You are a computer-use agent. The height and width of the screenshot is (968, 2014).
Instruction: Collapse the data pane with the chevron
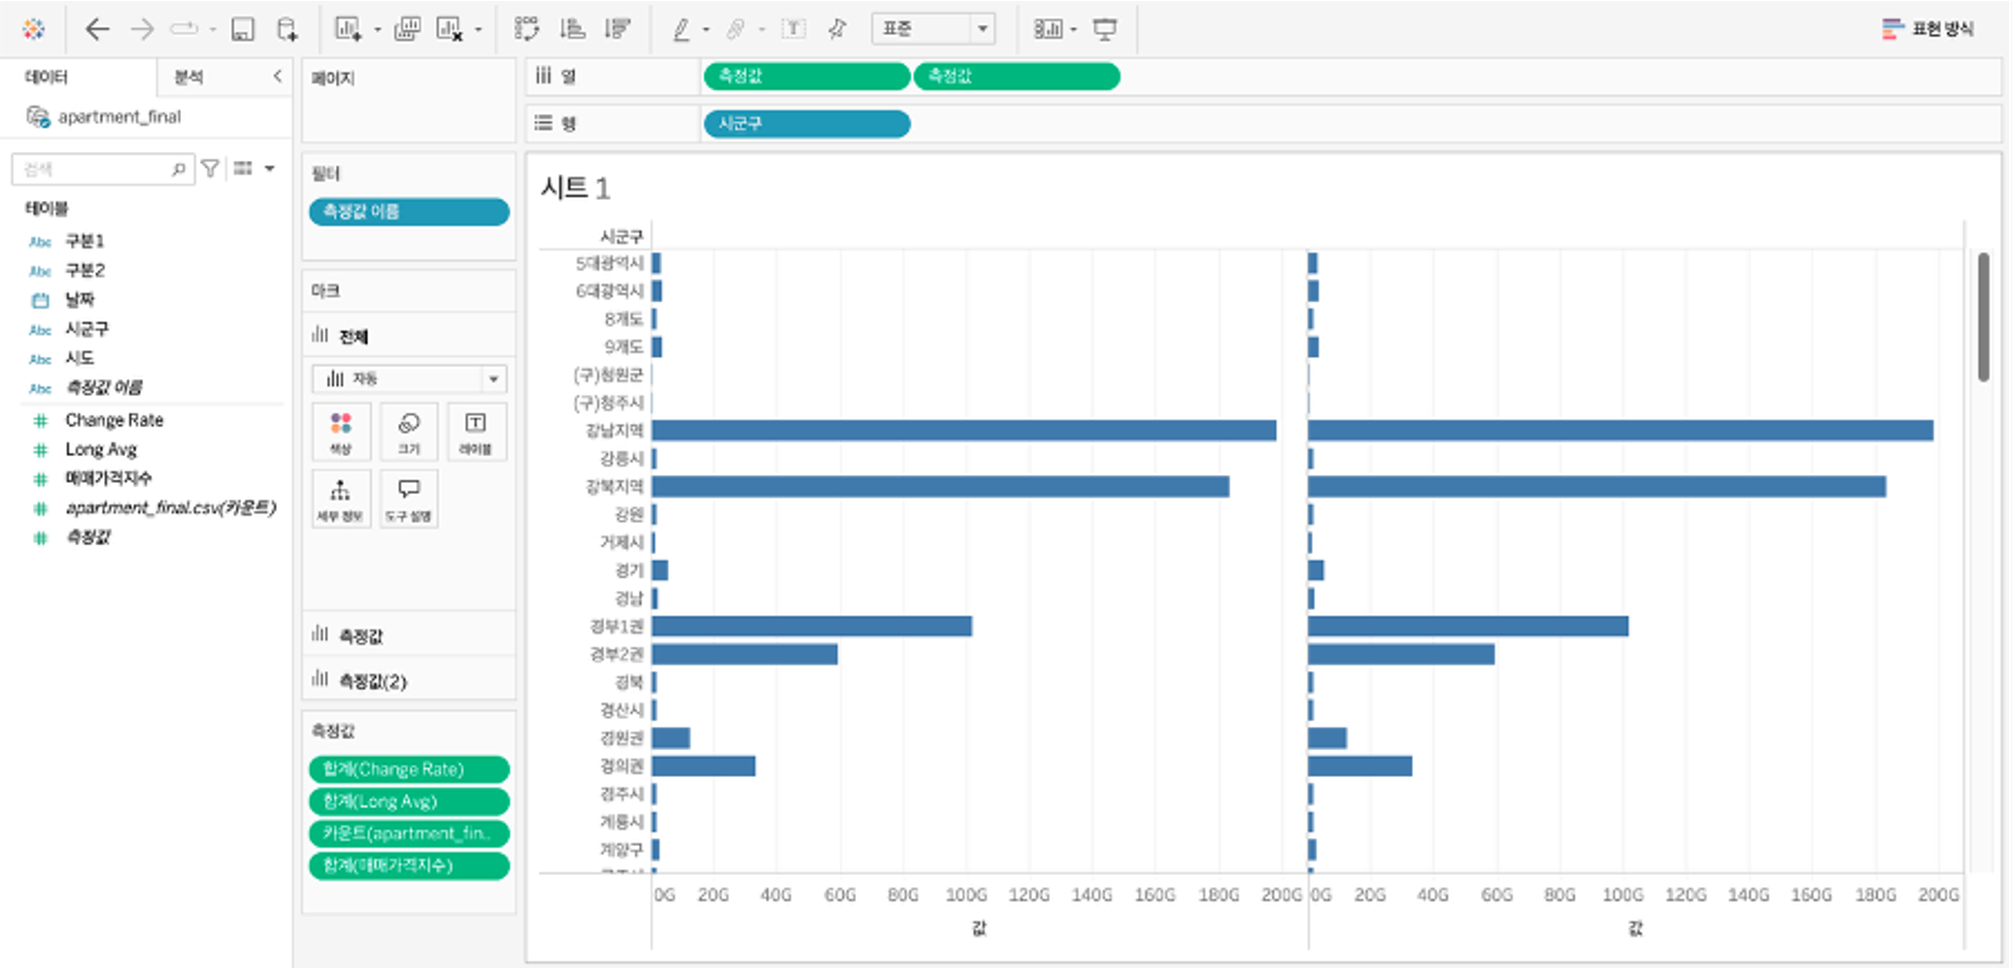(277, 76)
